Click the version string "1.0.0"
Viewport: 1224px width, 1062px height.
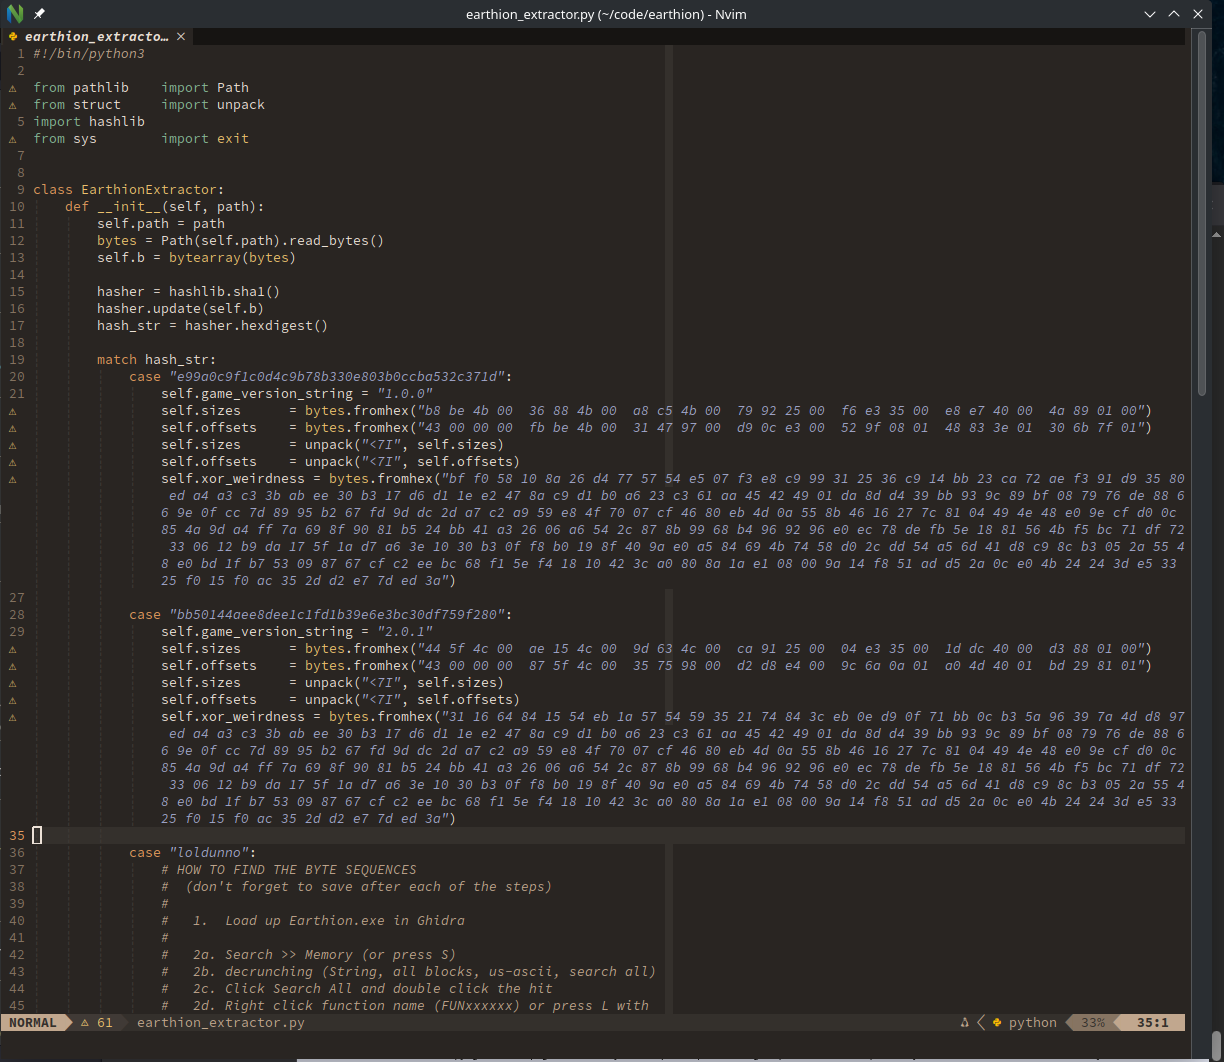pos(405,394)
